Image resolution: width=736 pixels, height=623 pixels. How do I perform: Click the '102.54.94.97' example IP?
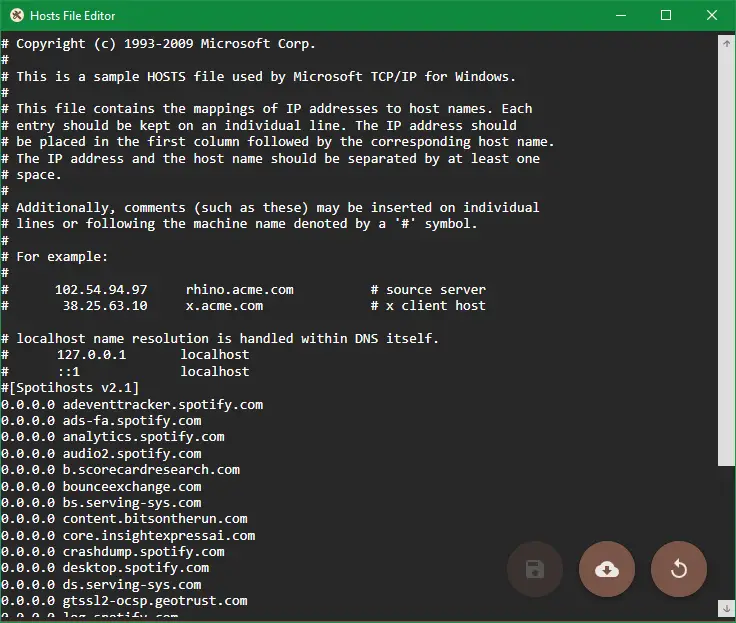click(x=101, y=290)
